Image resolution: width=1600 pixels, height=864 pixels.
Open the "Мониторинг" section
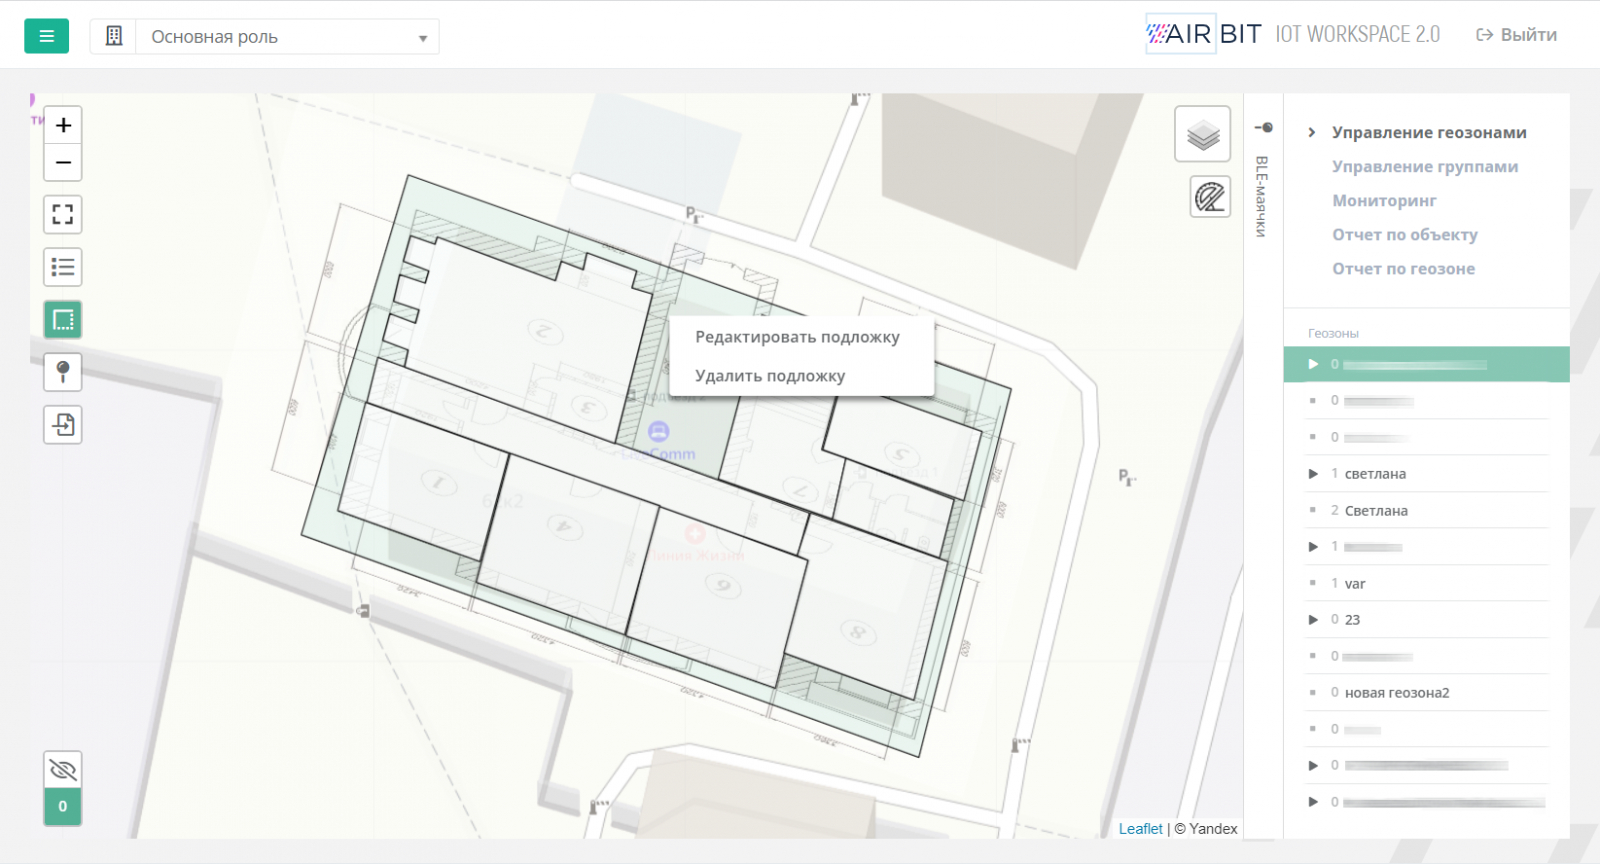coord(1384,200)
